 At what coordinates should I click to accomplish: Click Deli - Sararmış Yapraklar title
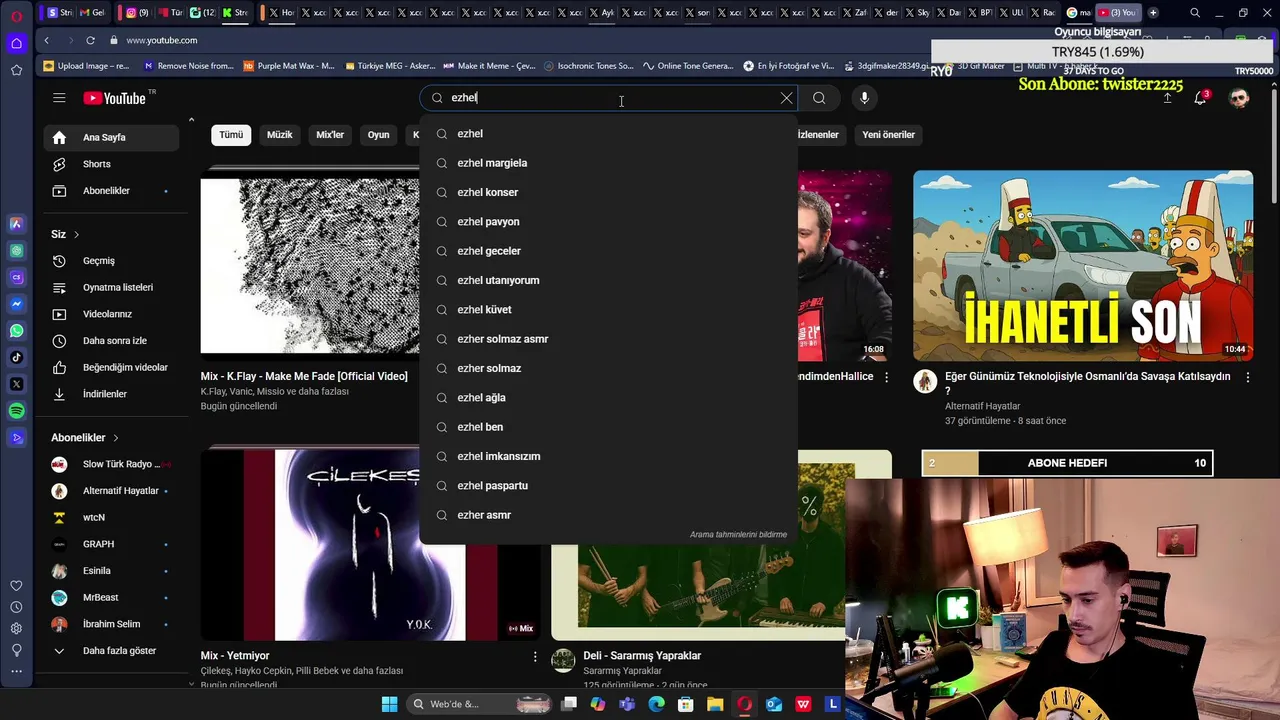click(642, 656)
